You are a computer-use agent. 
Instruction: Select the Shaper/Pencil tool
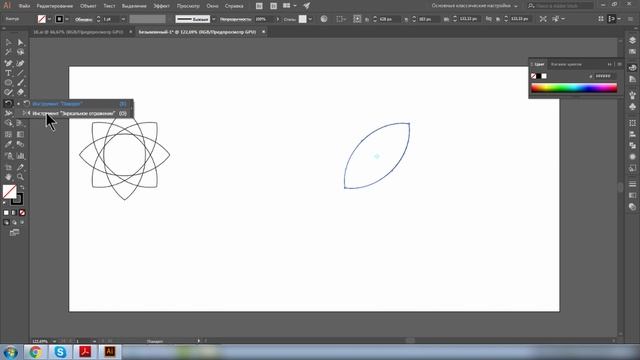(x=8, y=93)
